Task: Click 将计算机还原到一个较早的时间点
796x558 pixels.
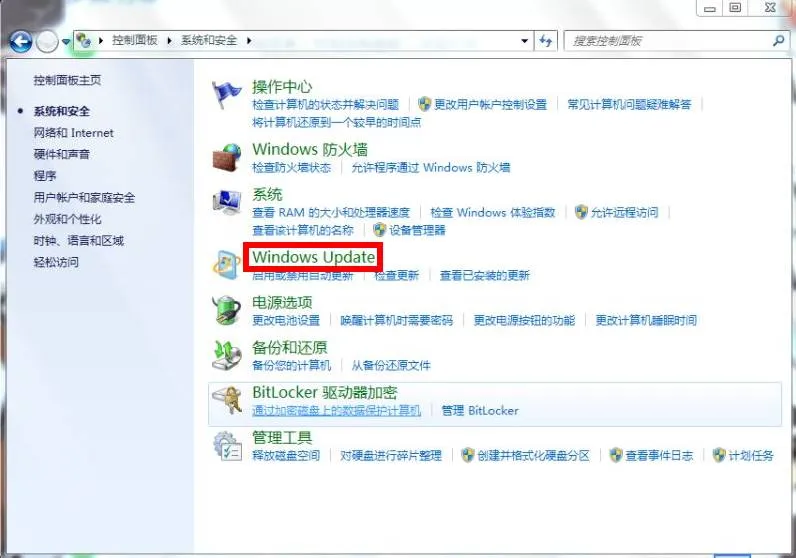Action: pyautogui.click(x=337, y=122)
